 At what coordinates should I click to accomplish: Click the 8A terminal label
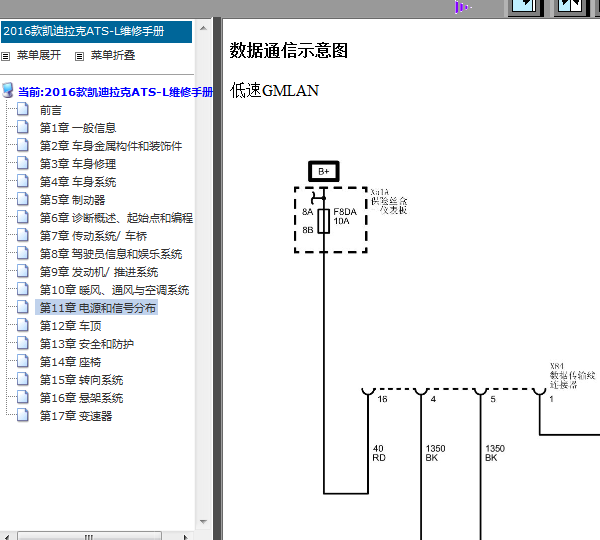[308, 212]
